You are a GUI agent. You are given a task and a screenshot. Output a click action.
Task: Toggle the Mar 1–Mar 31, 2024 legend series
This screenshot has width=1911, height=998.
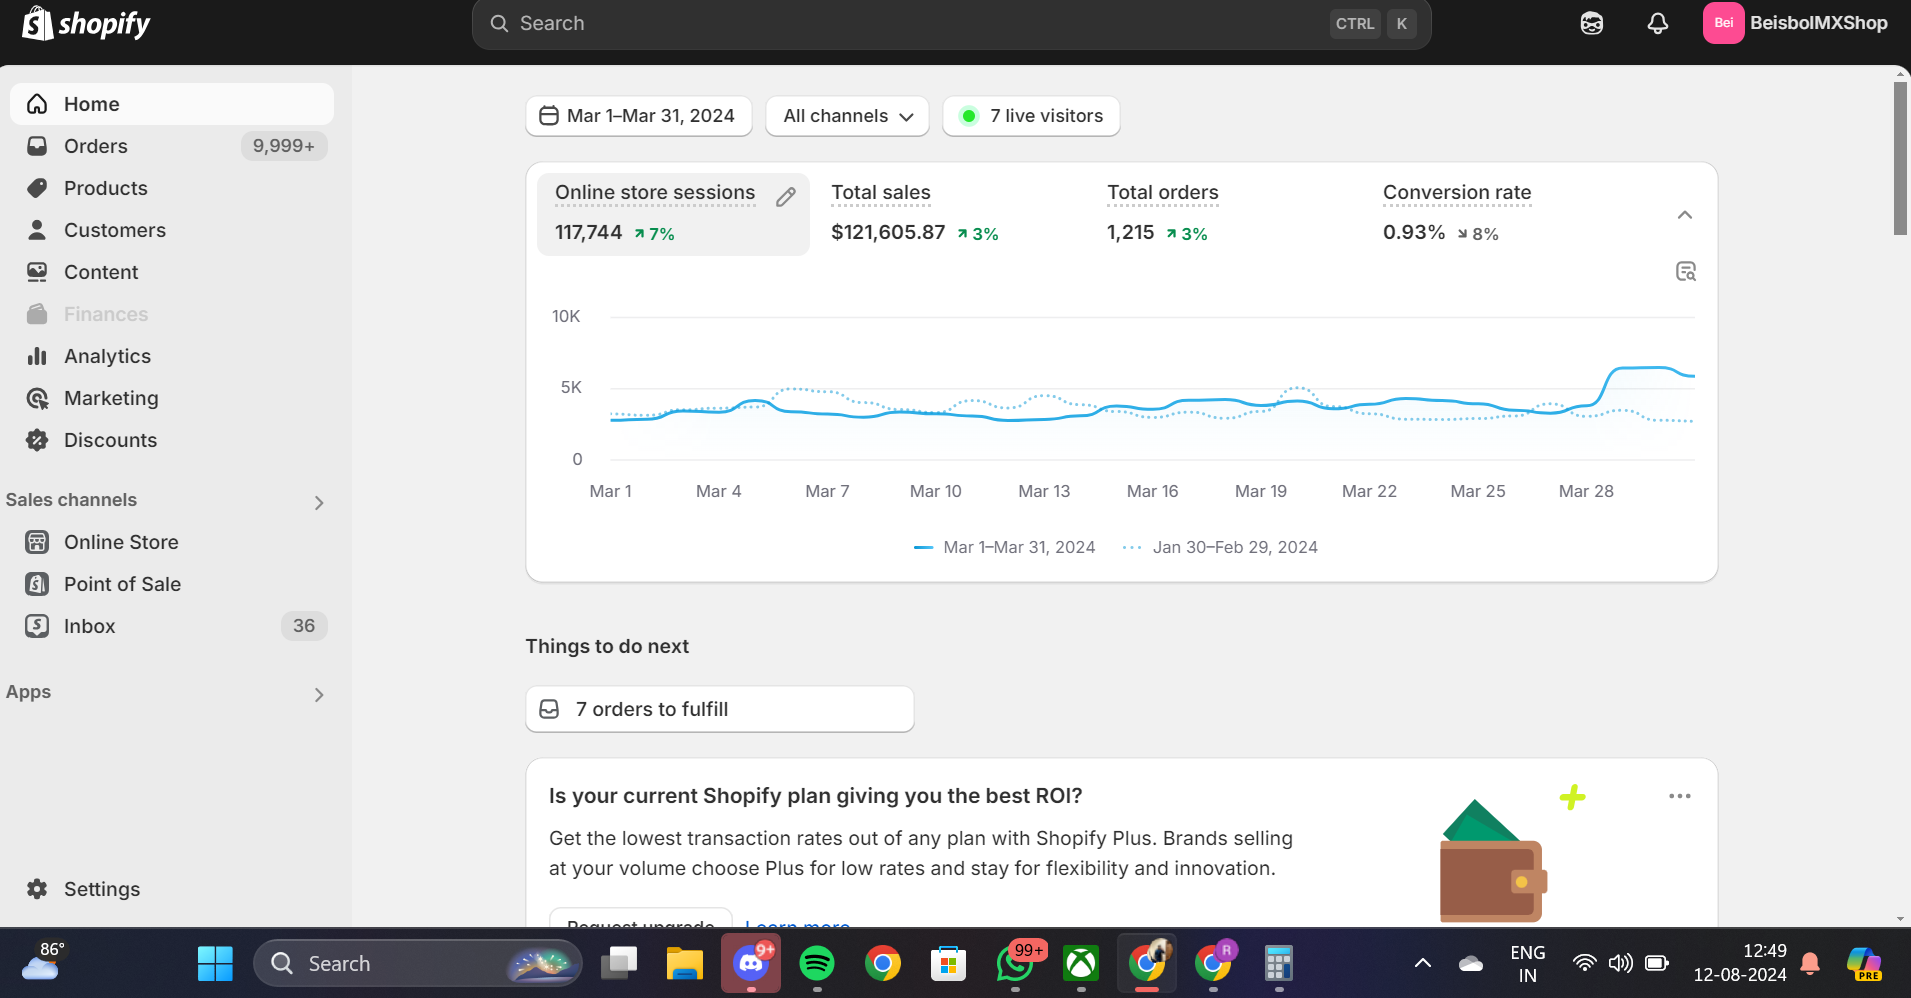(1004, 547)
